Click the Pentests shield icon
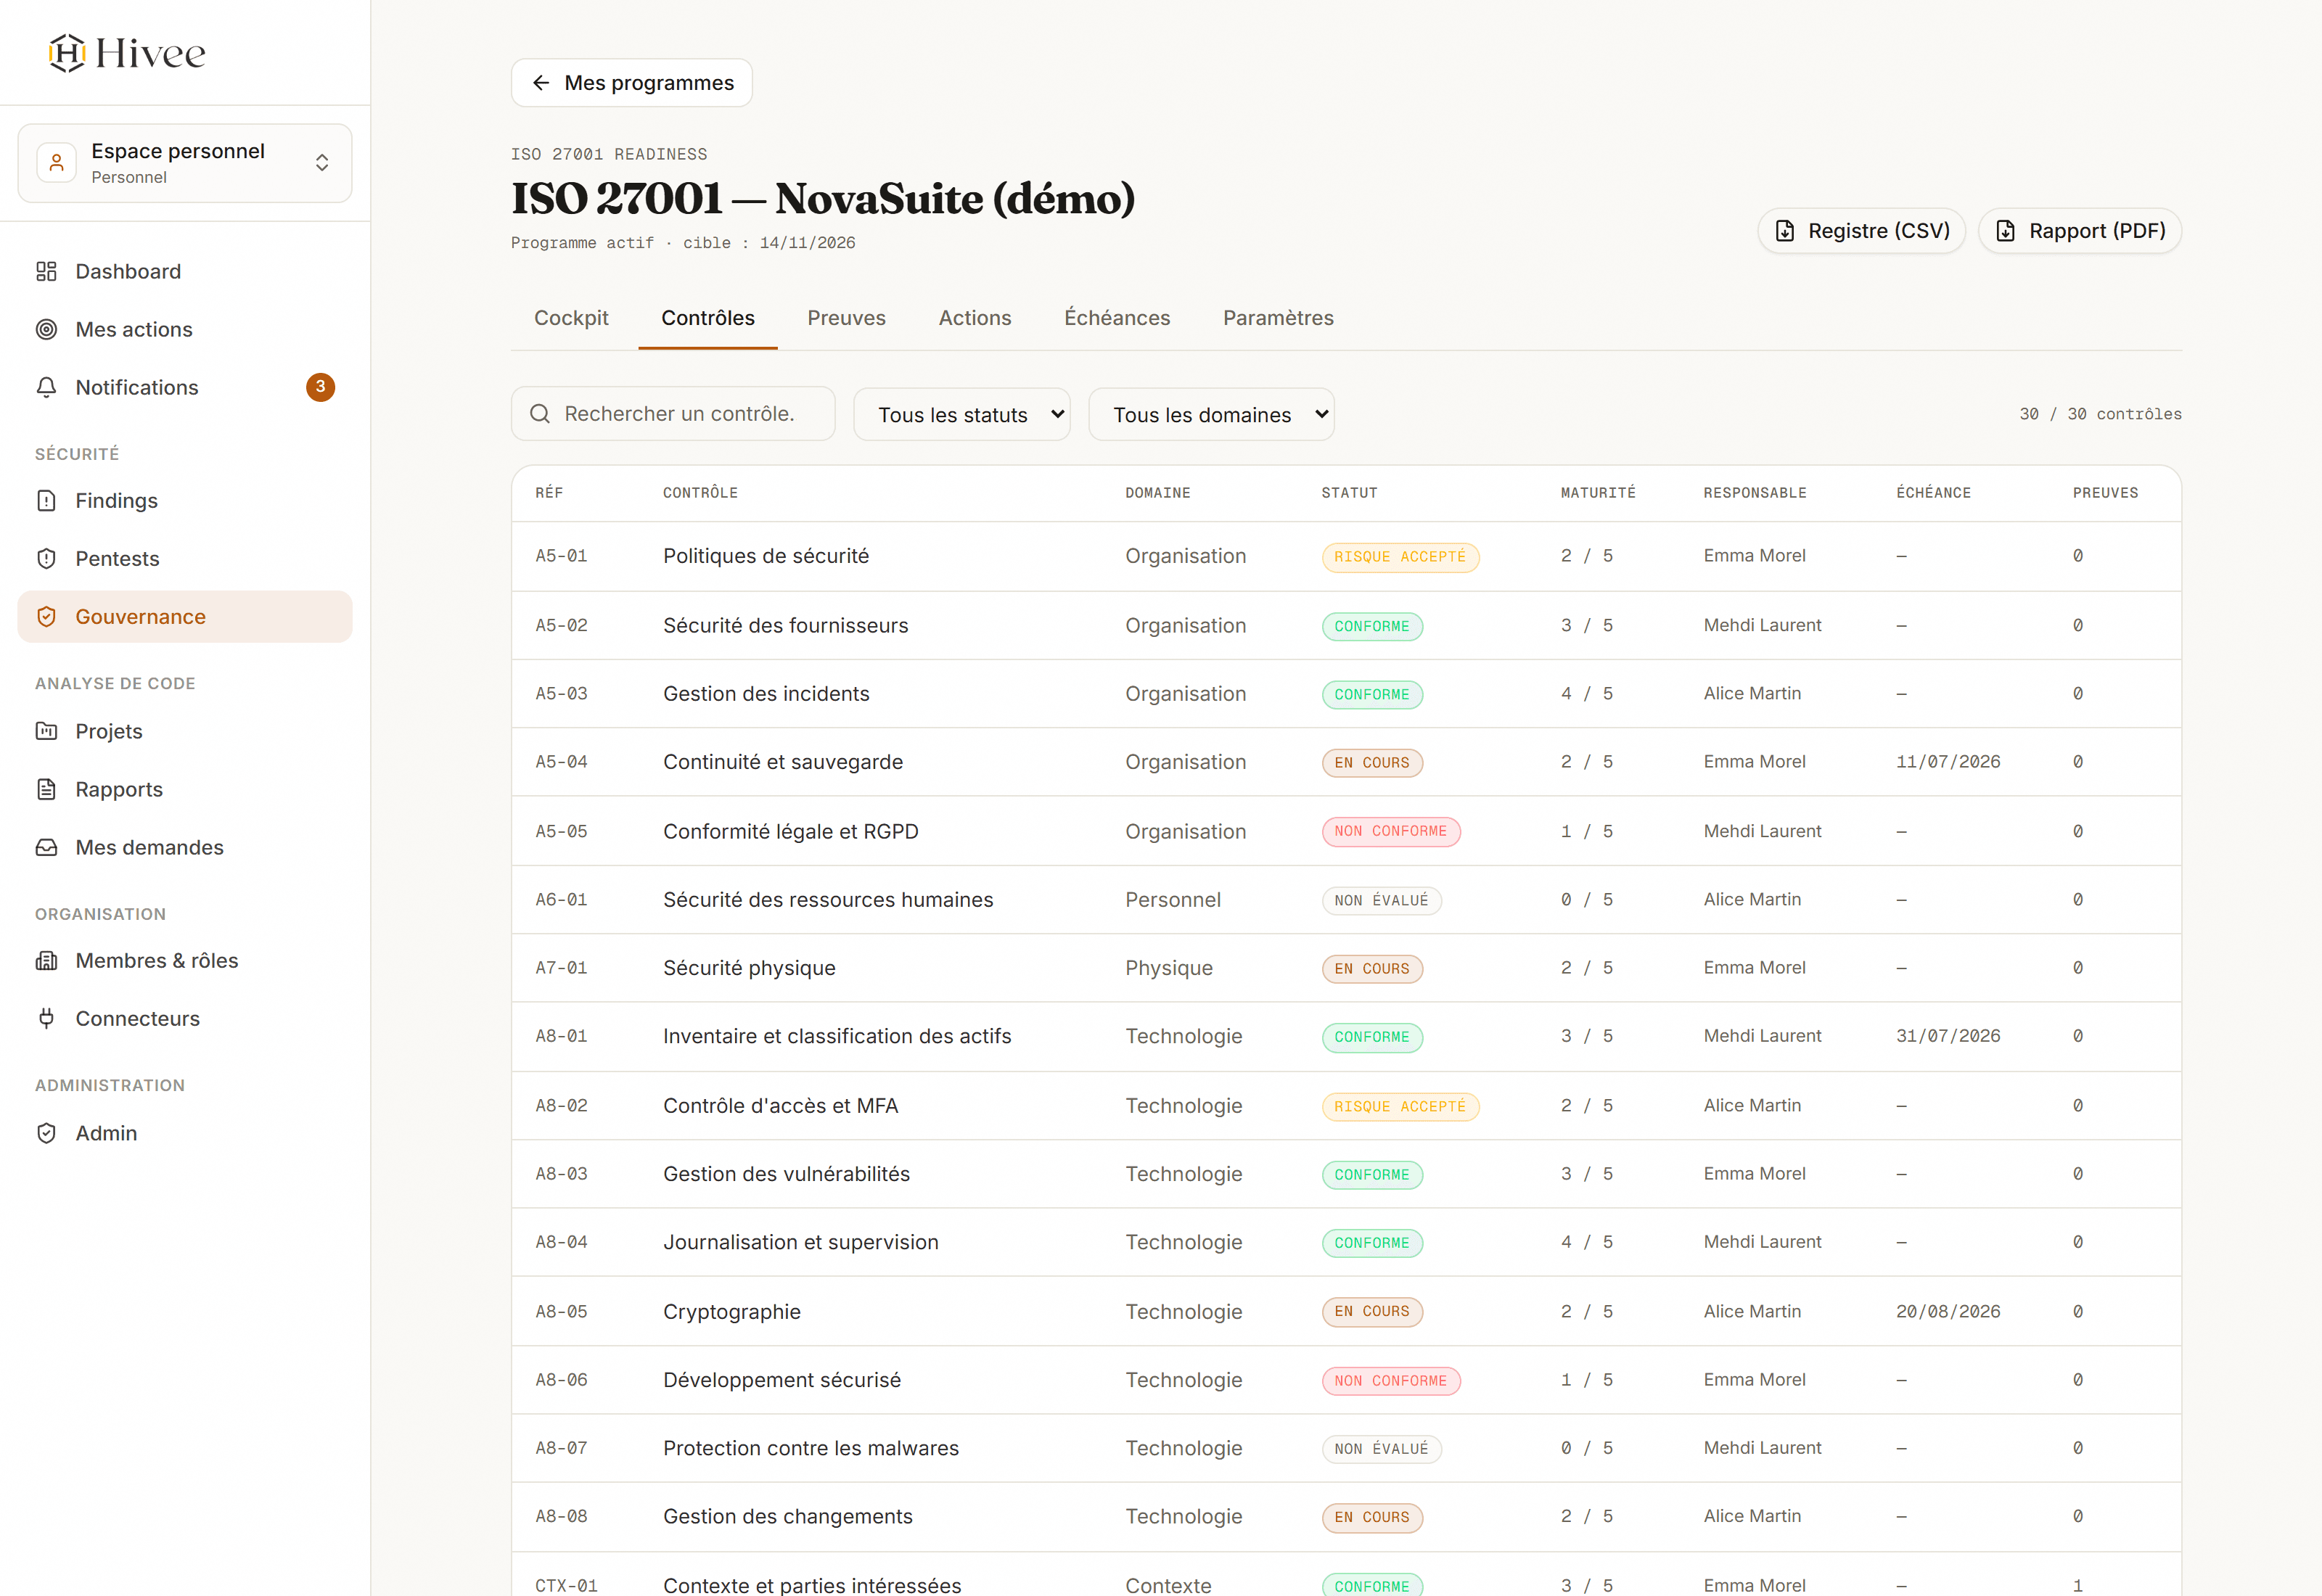Viewport: 2322px width, 1596px height. pos(46,558)
